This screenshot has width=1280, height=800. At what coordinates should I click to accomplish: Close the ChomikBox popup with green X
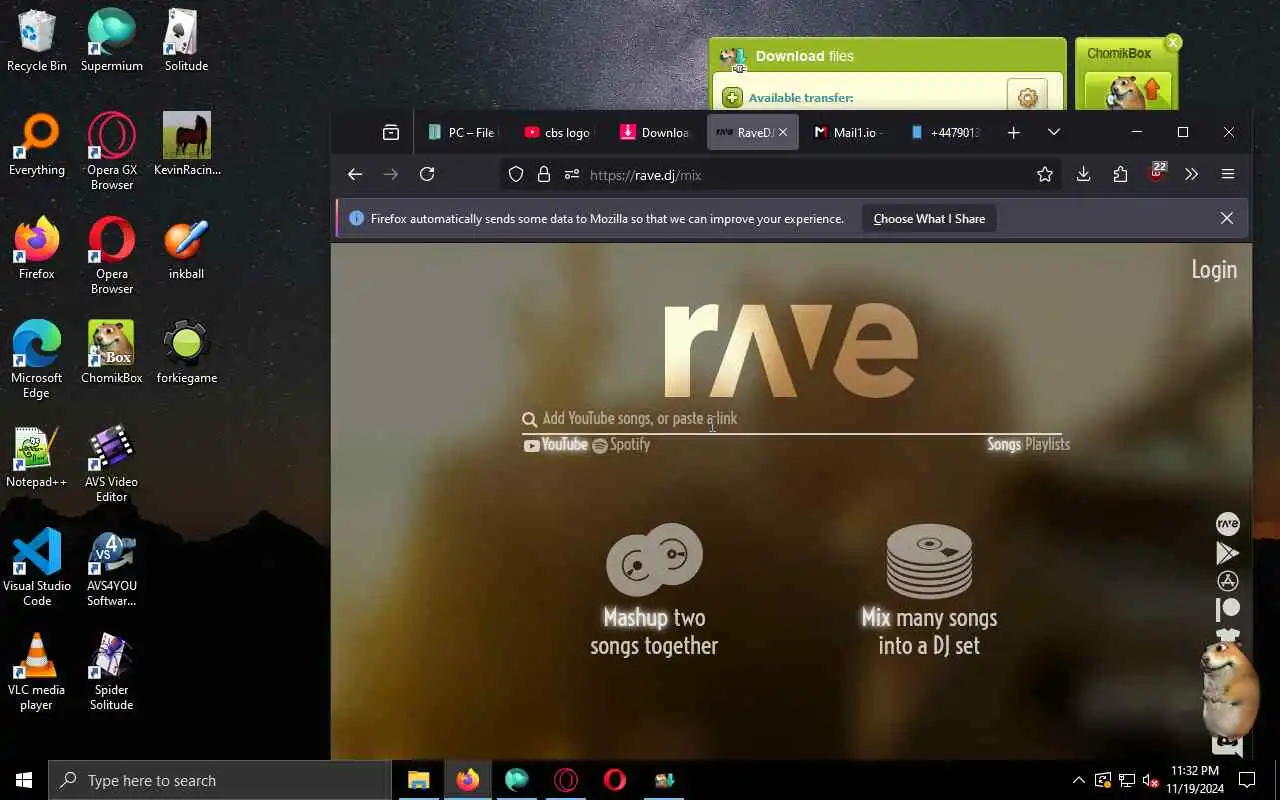click(1173, 42)
